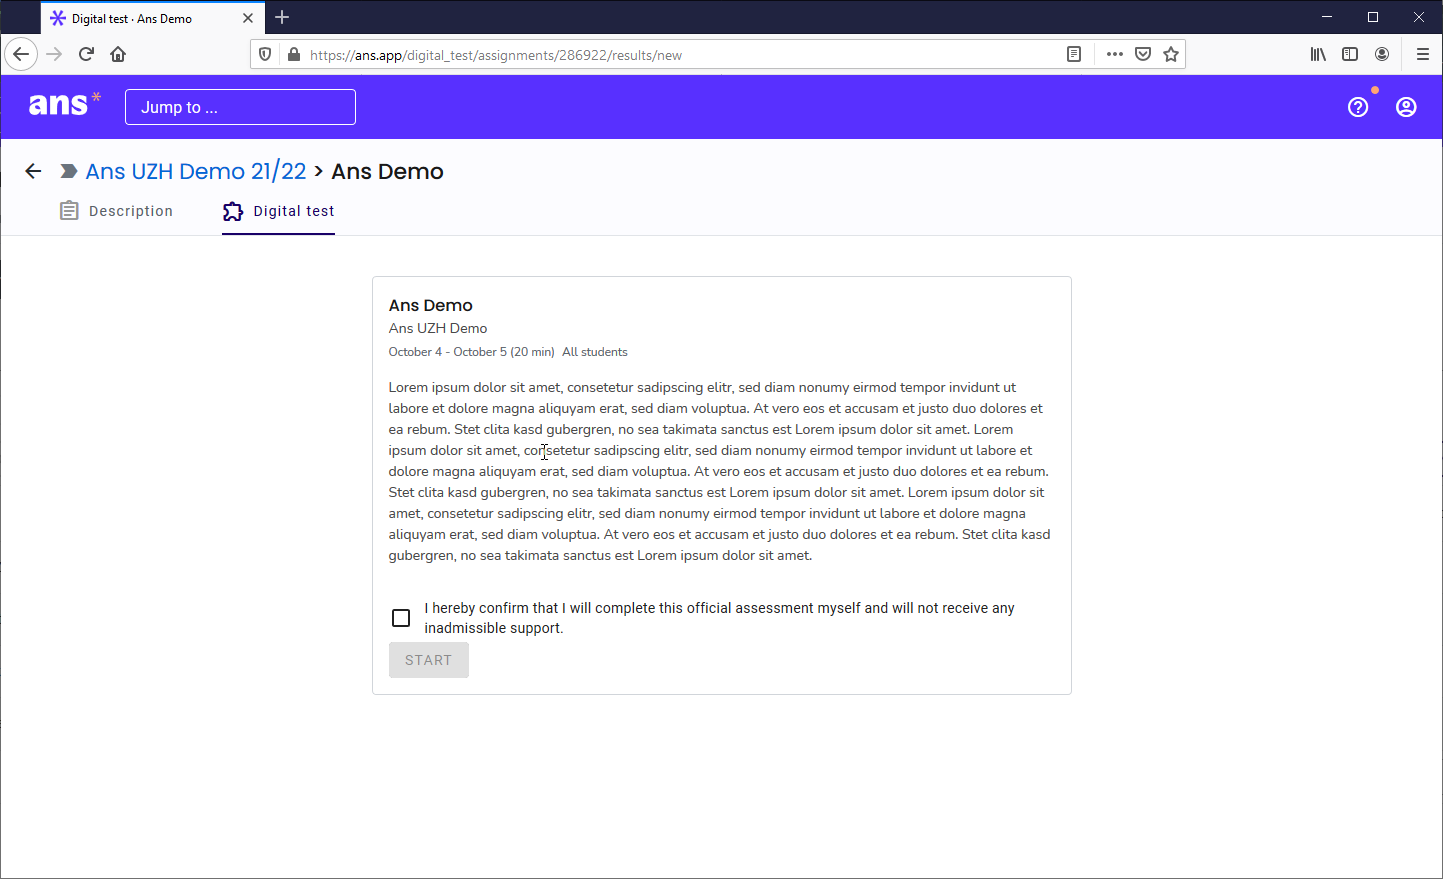Open the user account profile icon
This screenshot has width=1443, height=879.
[1405, 107]
